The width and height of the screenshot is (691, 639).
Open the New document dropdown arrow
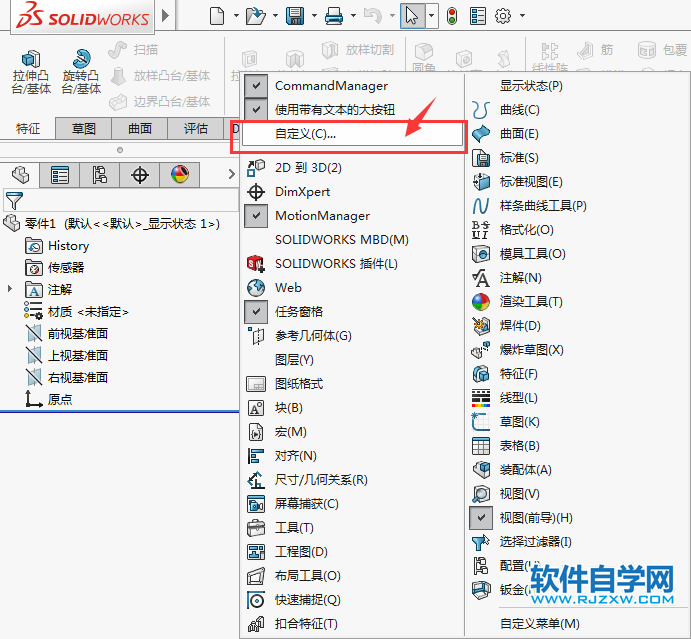[x=236, y=16]
